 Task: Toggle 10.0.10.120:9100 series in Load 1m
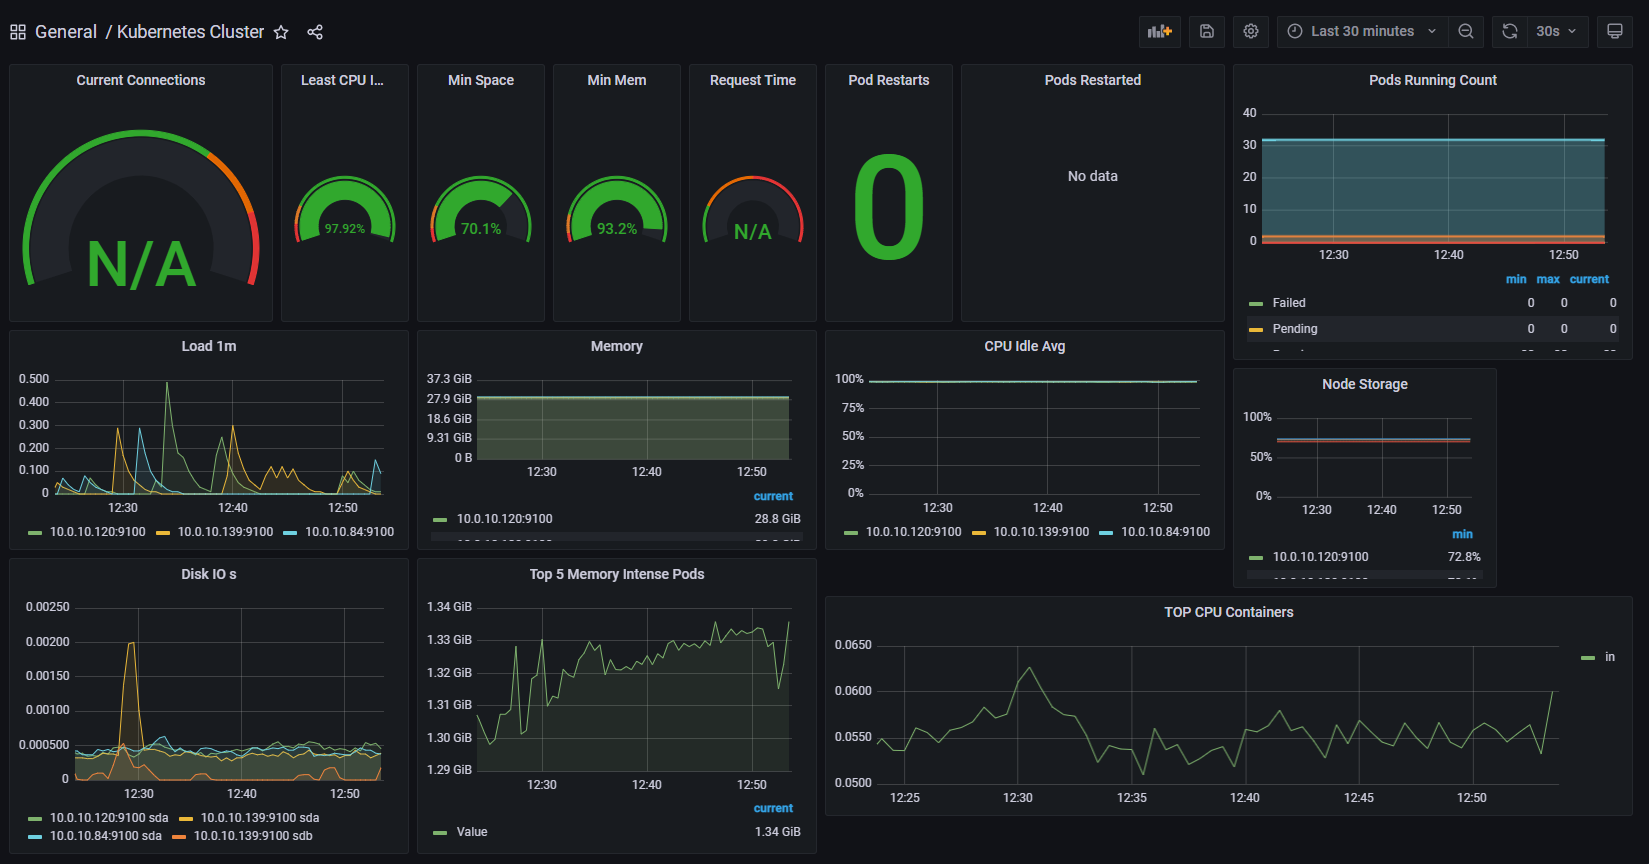click(x=98, y=532)
